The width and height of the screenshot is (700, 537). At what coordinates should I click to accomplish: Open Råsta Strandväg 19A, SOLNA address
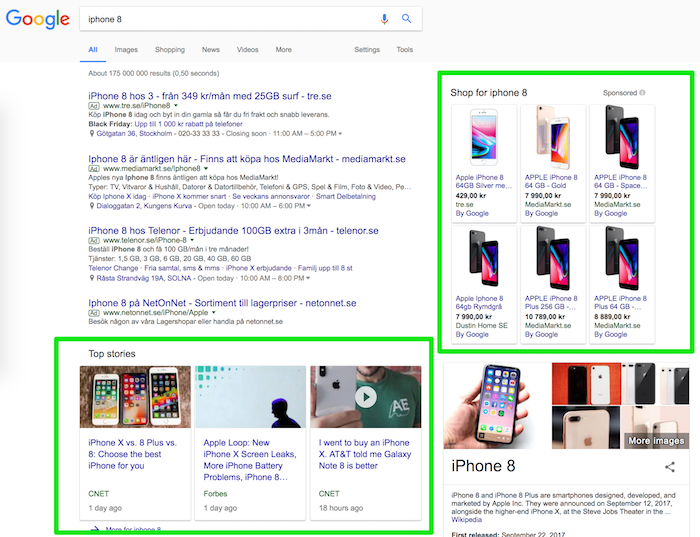coord(144,278)
